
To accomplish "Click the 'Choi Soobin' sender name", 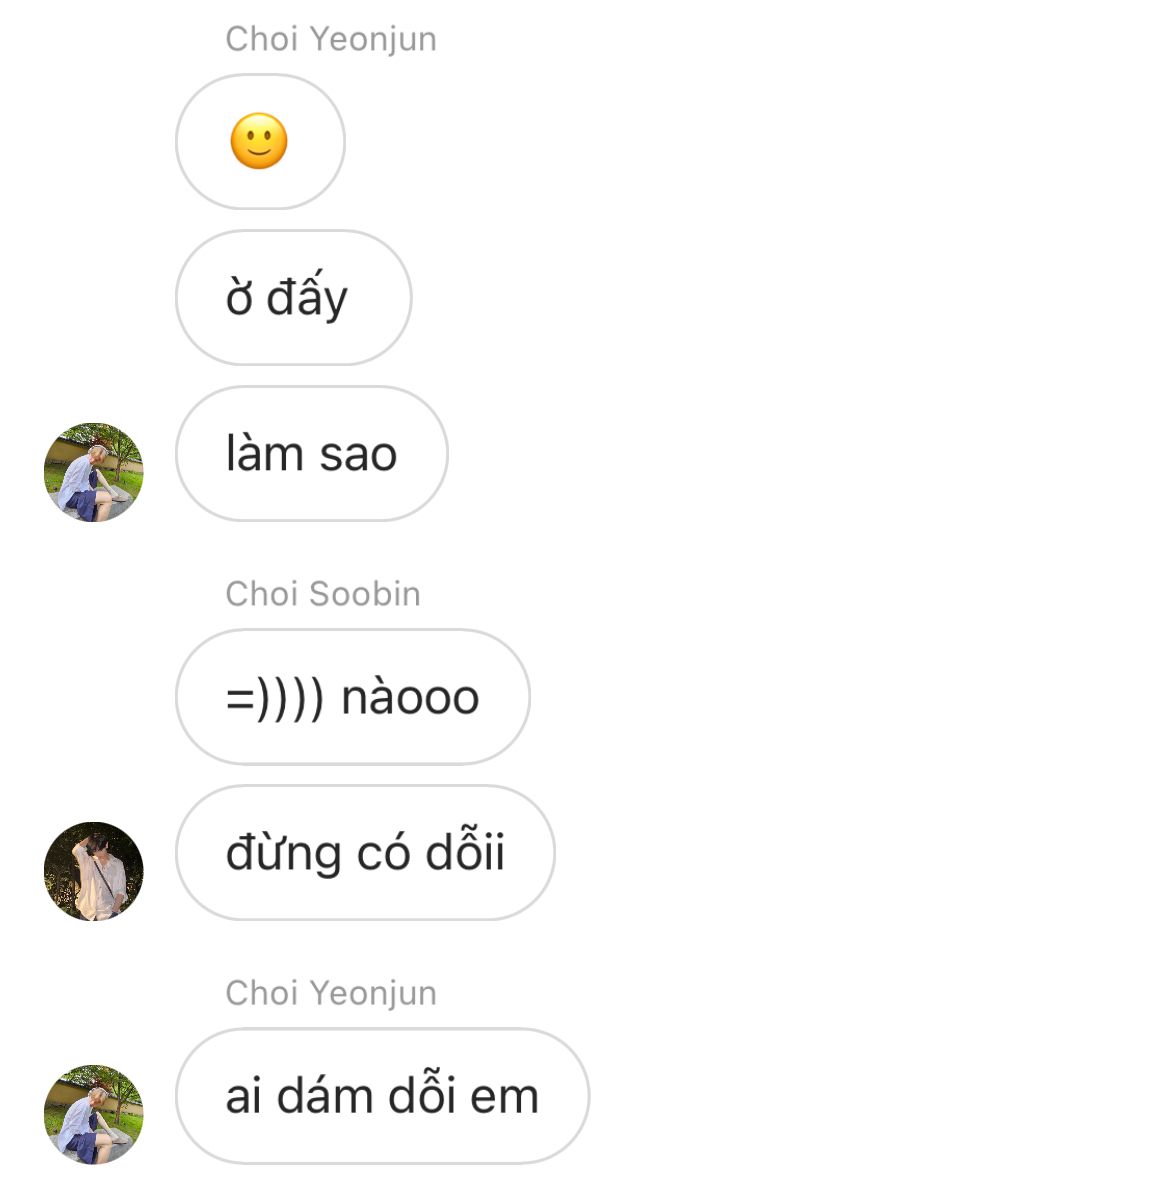I will click(323, 594).
